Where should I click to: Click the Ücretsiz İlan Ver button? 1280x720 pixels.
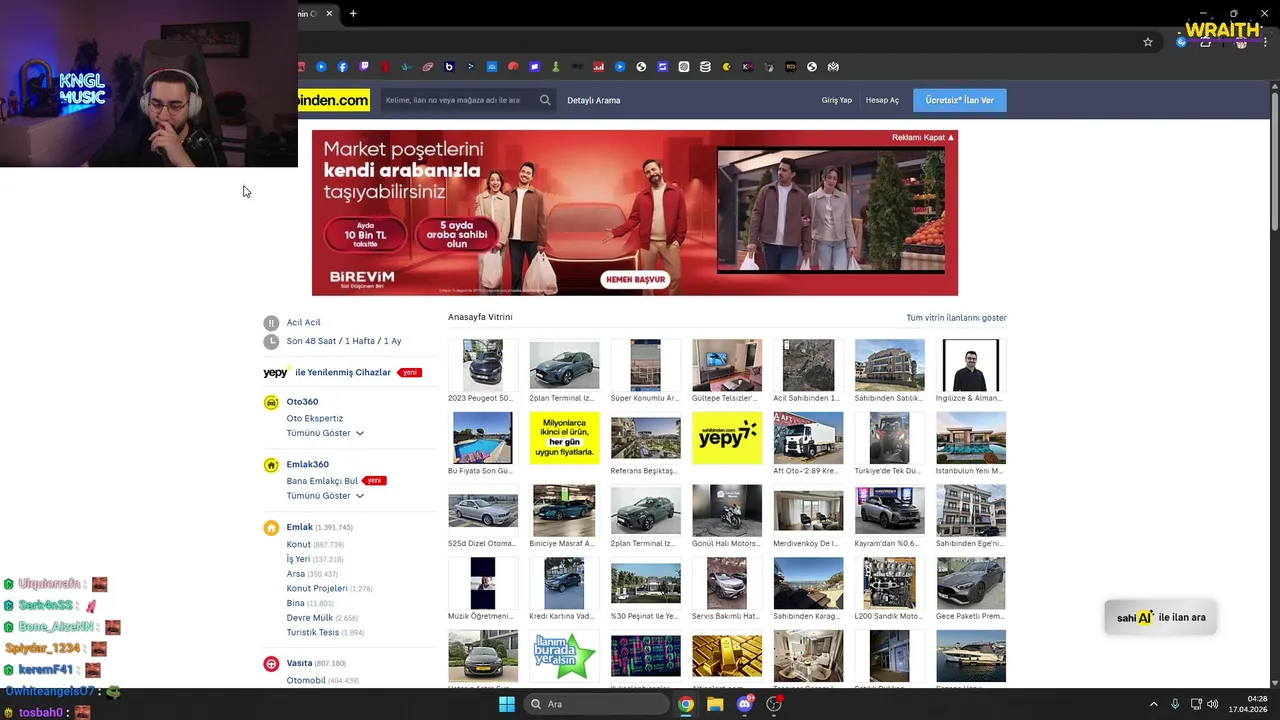(x=959, y=100)
